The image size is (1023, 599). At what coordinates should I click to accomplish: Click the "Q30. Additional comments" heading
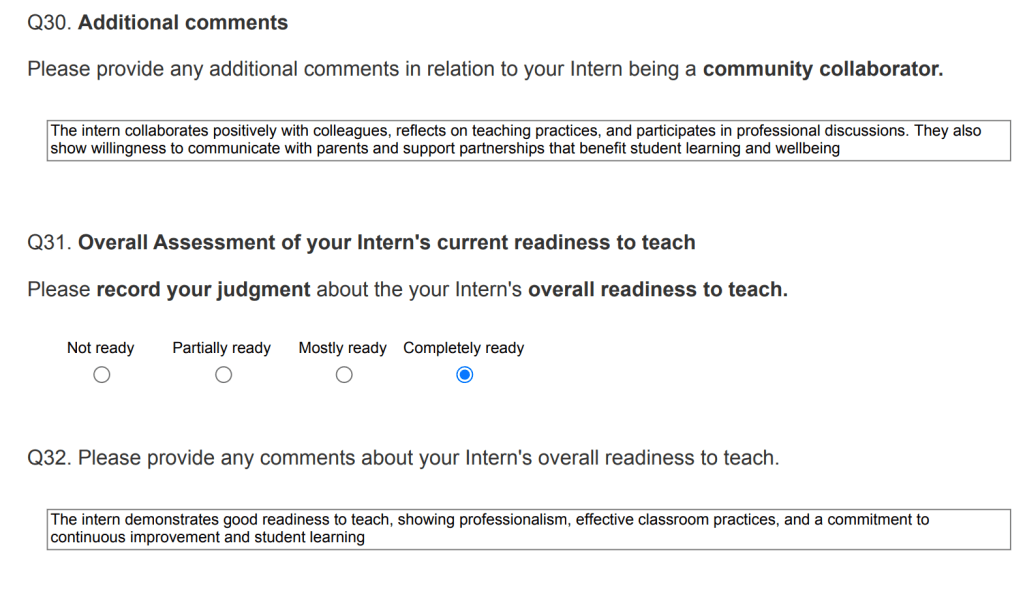tap(158, 23)
